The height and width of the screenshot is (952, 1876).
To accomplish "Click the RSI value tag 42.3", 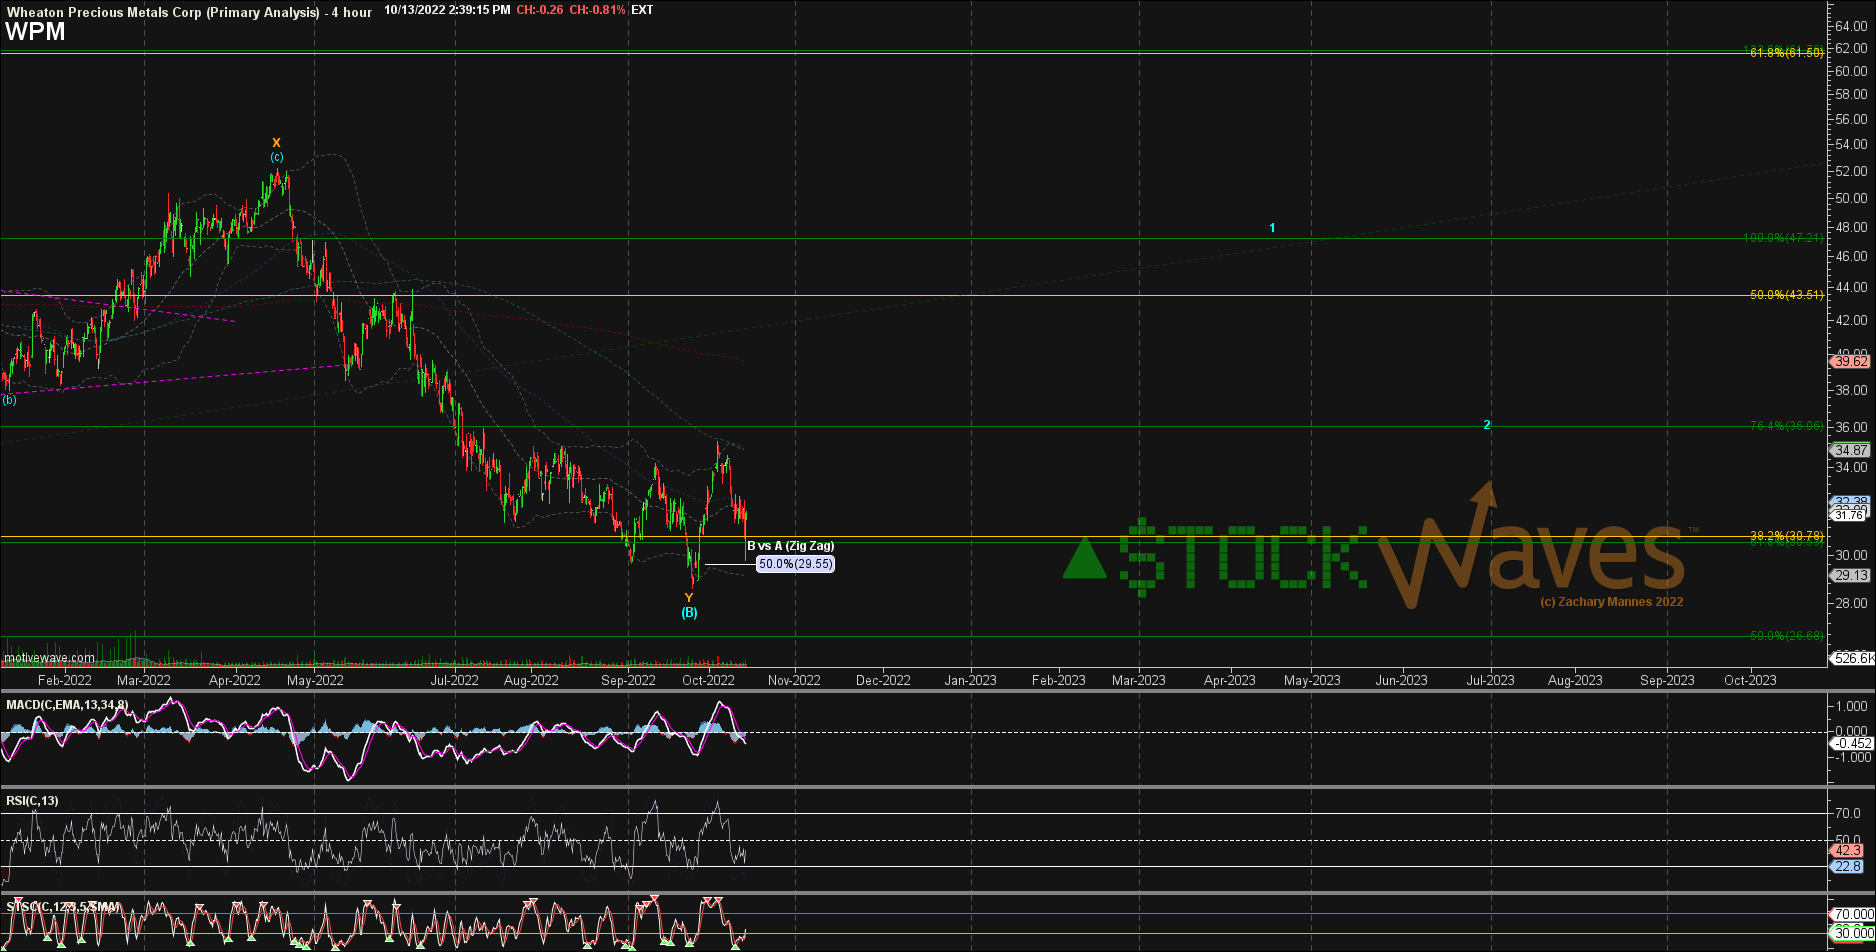I will tap(1848, 851).
